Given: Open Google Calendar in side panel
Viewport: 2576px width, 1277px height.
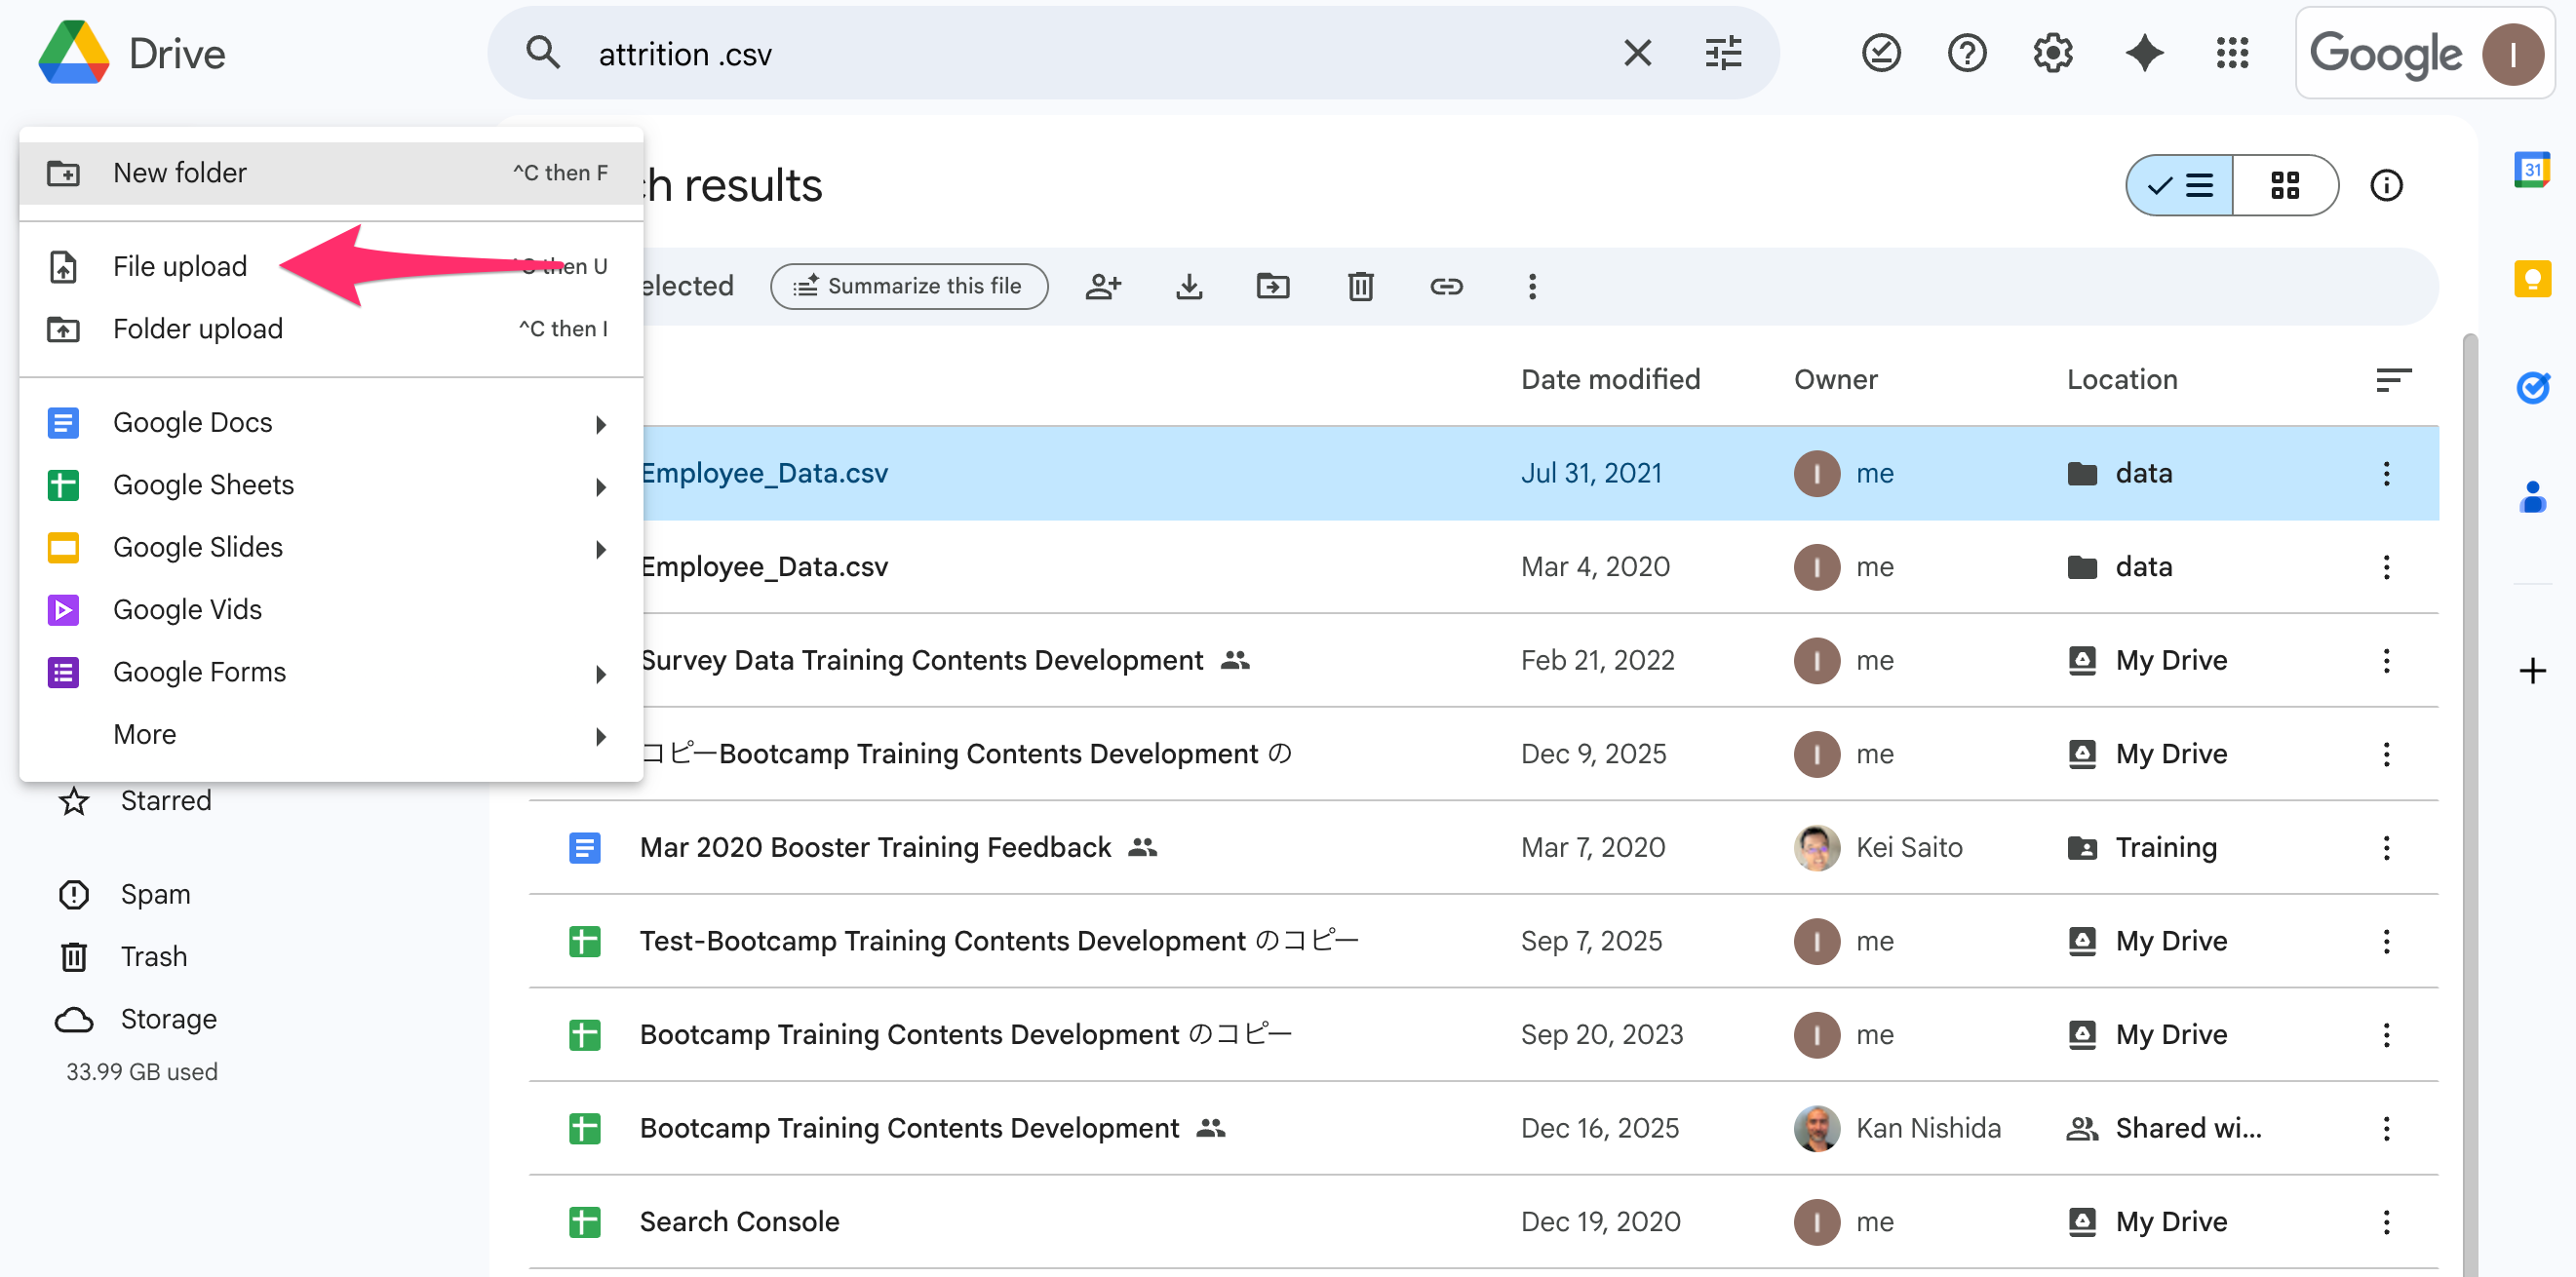Looking at the screenshot, I should (x=2531, y=170).
